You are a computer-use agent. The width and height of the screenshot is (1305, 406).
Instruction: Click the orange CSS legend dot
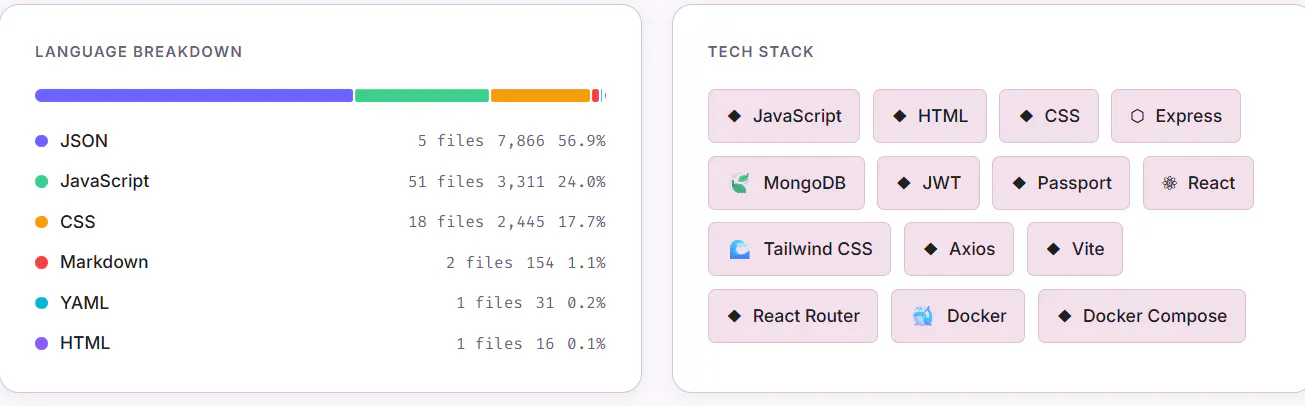41,222
